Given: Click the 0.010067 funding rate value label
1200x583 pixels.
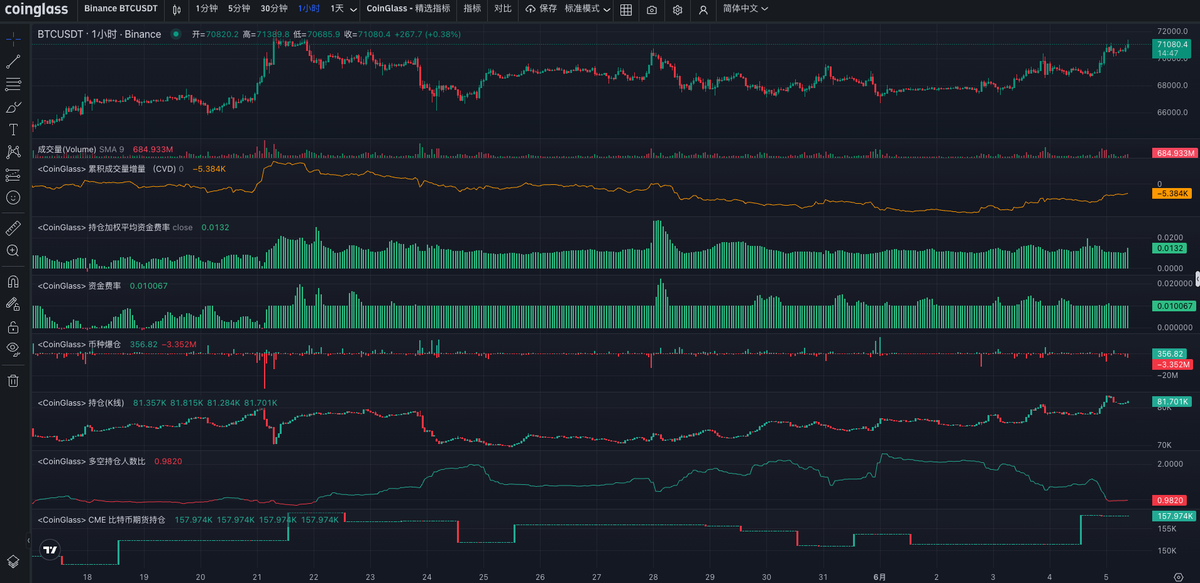Looking at the screenshot, I should [1174, 306].
